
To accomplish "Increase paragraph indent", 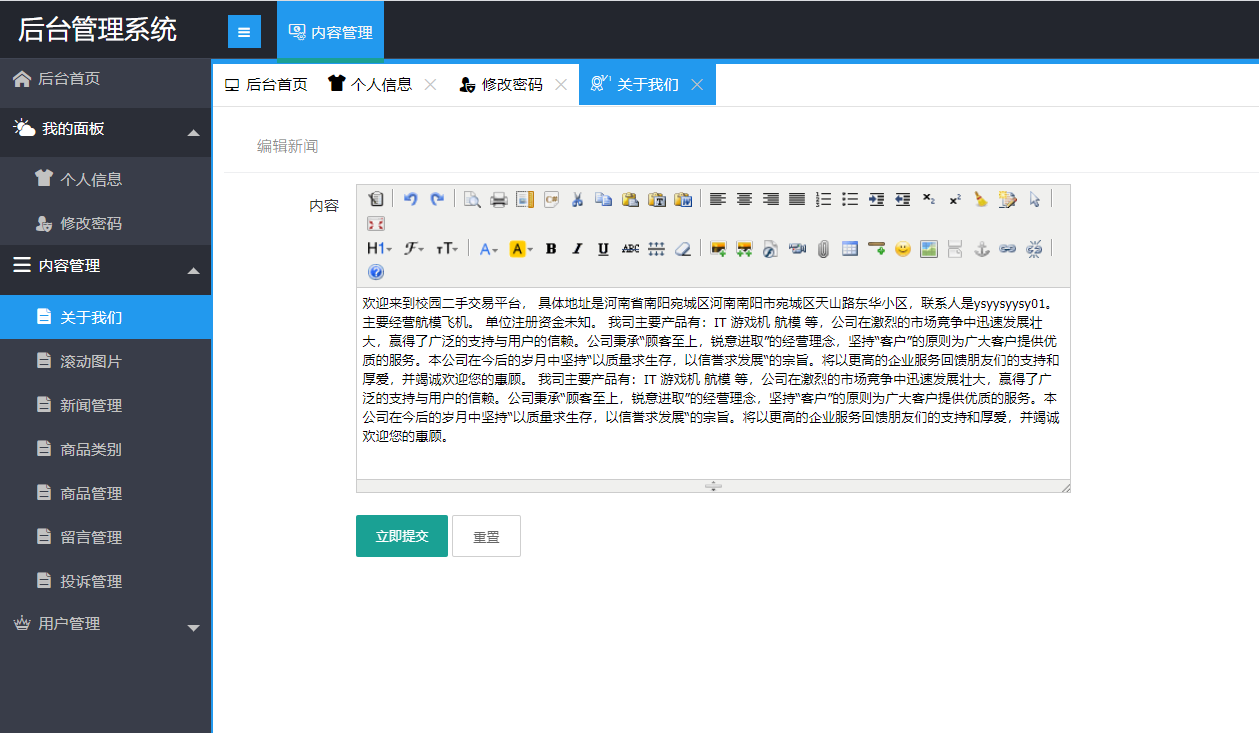I will pos(877,199).
